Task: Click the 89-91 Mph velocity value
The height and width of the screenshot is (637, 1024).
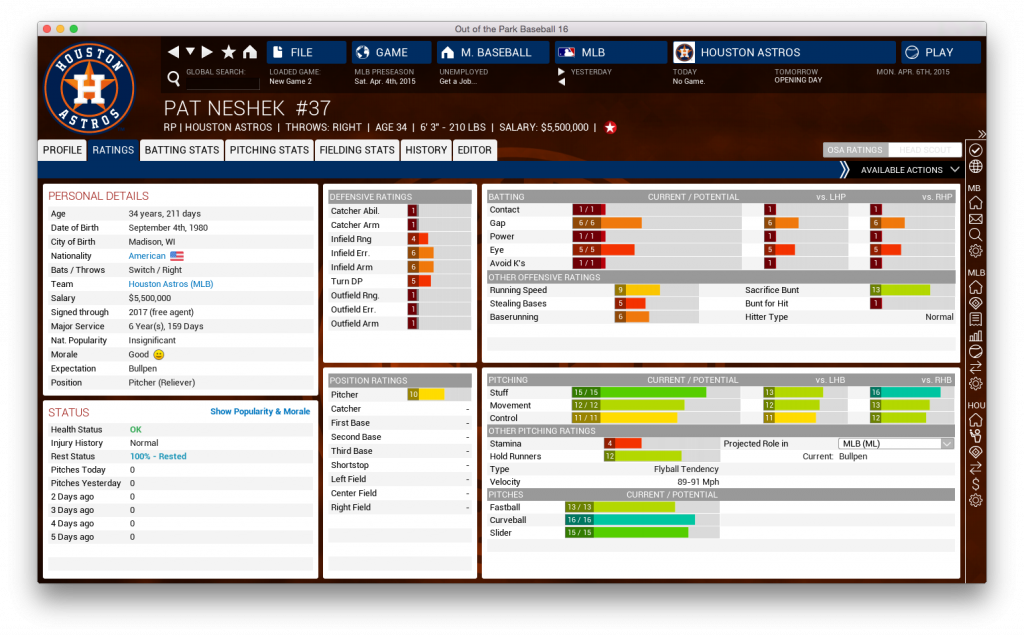Action: pos(698,482)
